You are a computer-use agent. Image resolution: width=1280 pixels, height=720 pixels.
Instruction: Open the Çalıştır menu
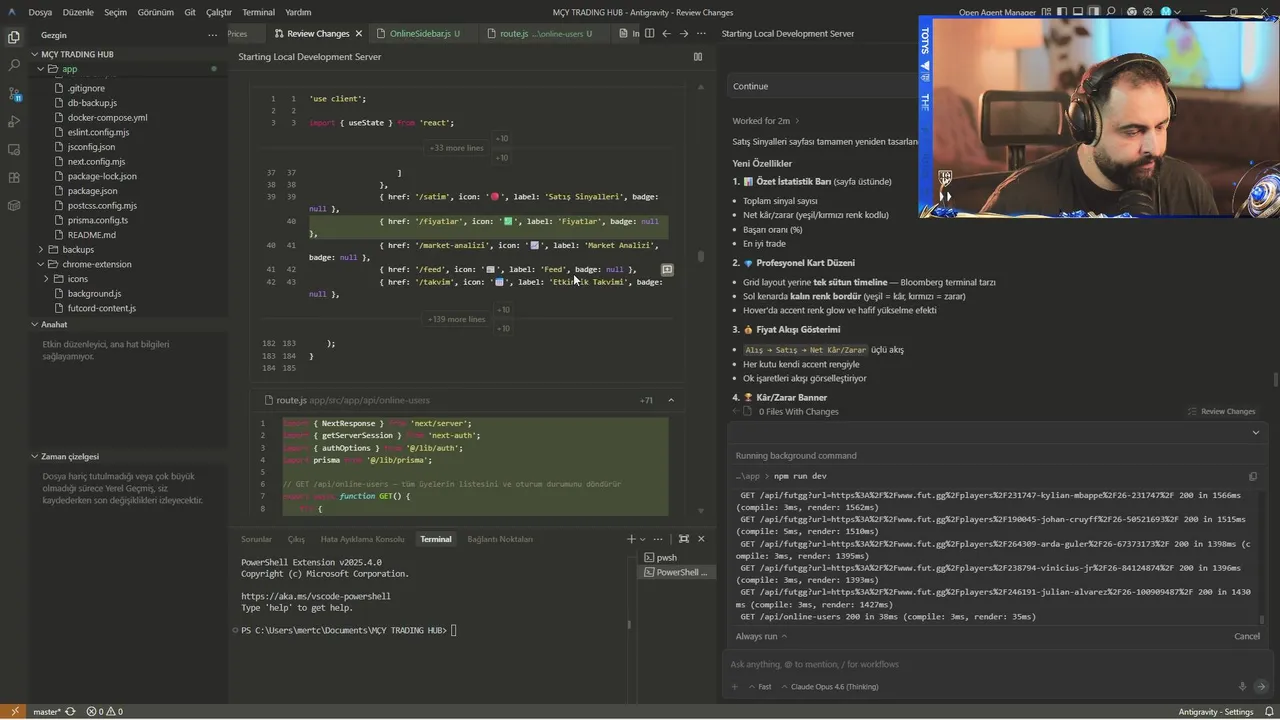[219, 12]
